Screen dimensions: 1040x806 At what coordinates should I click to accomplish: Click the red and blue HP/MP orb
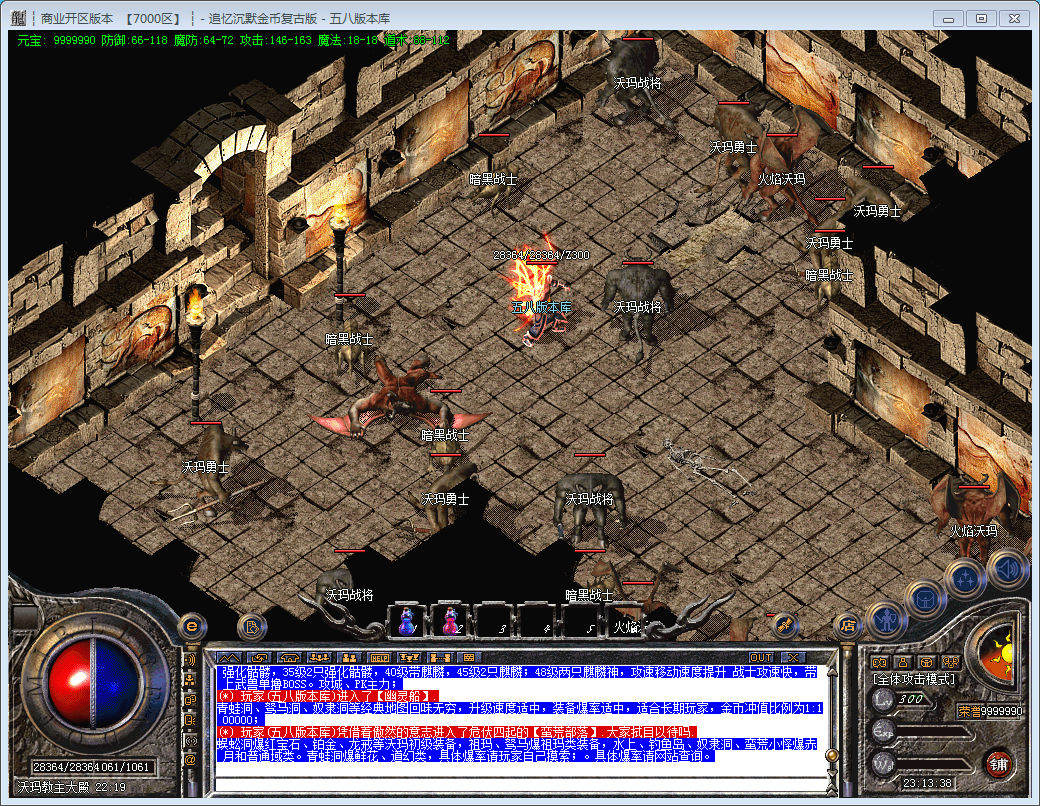pos(92,683)
